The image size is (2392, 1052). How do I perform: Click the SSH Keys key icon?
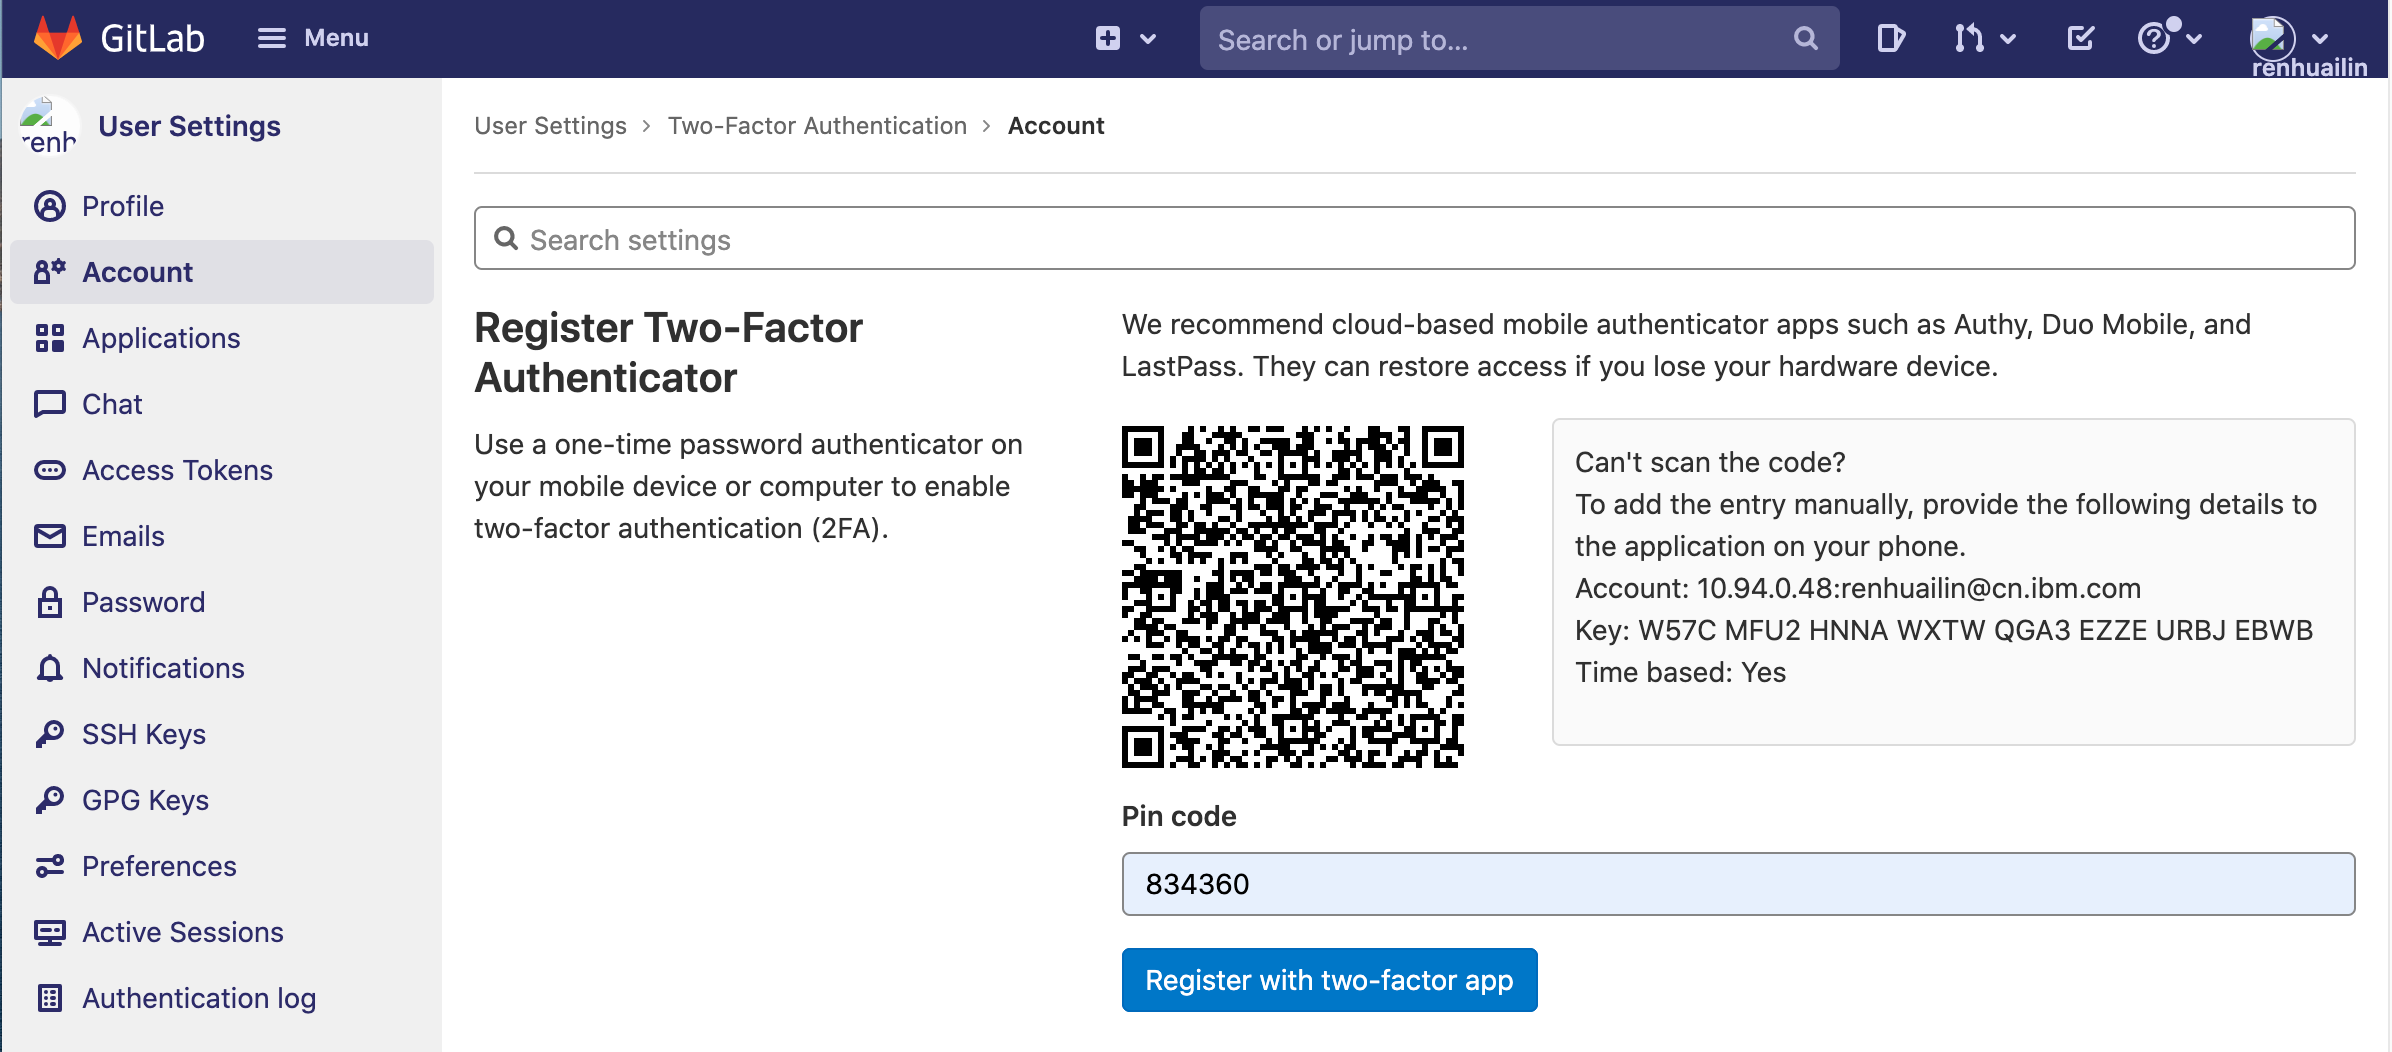click(x=50, y=734)
